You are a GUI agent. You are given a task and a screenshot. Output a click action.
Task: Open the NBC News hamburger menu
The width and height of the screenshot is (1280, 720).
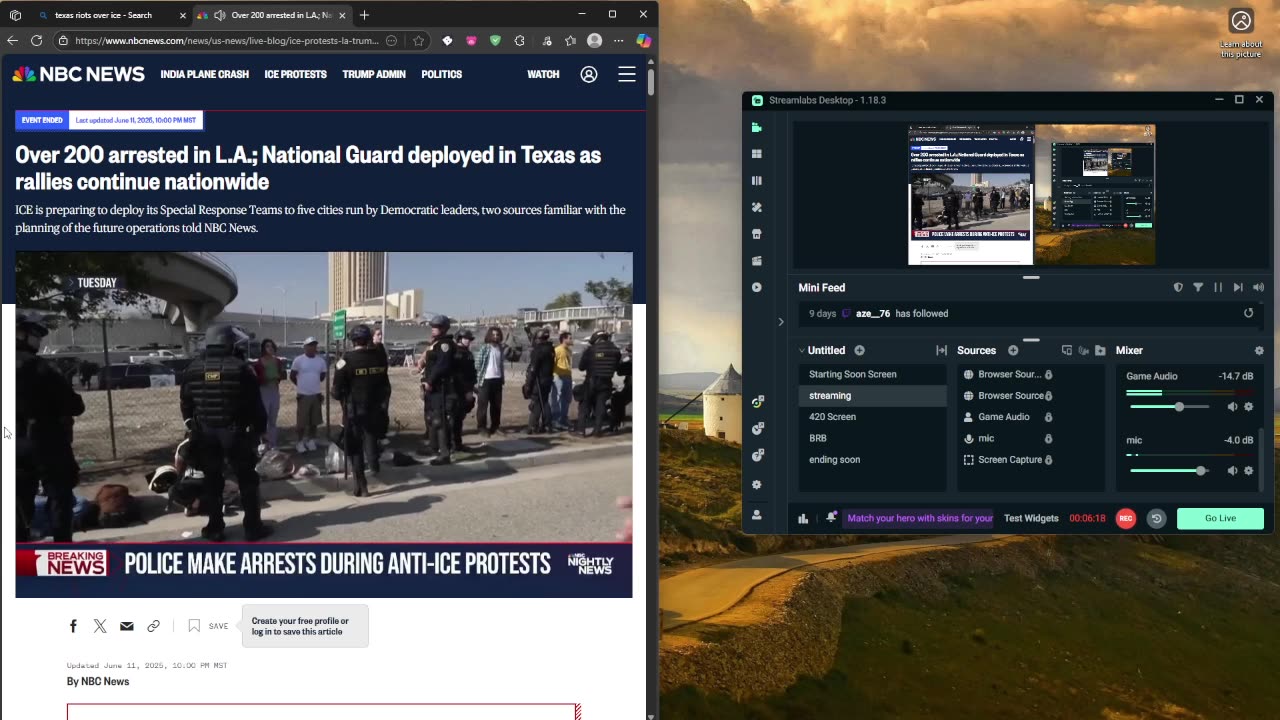627,74
